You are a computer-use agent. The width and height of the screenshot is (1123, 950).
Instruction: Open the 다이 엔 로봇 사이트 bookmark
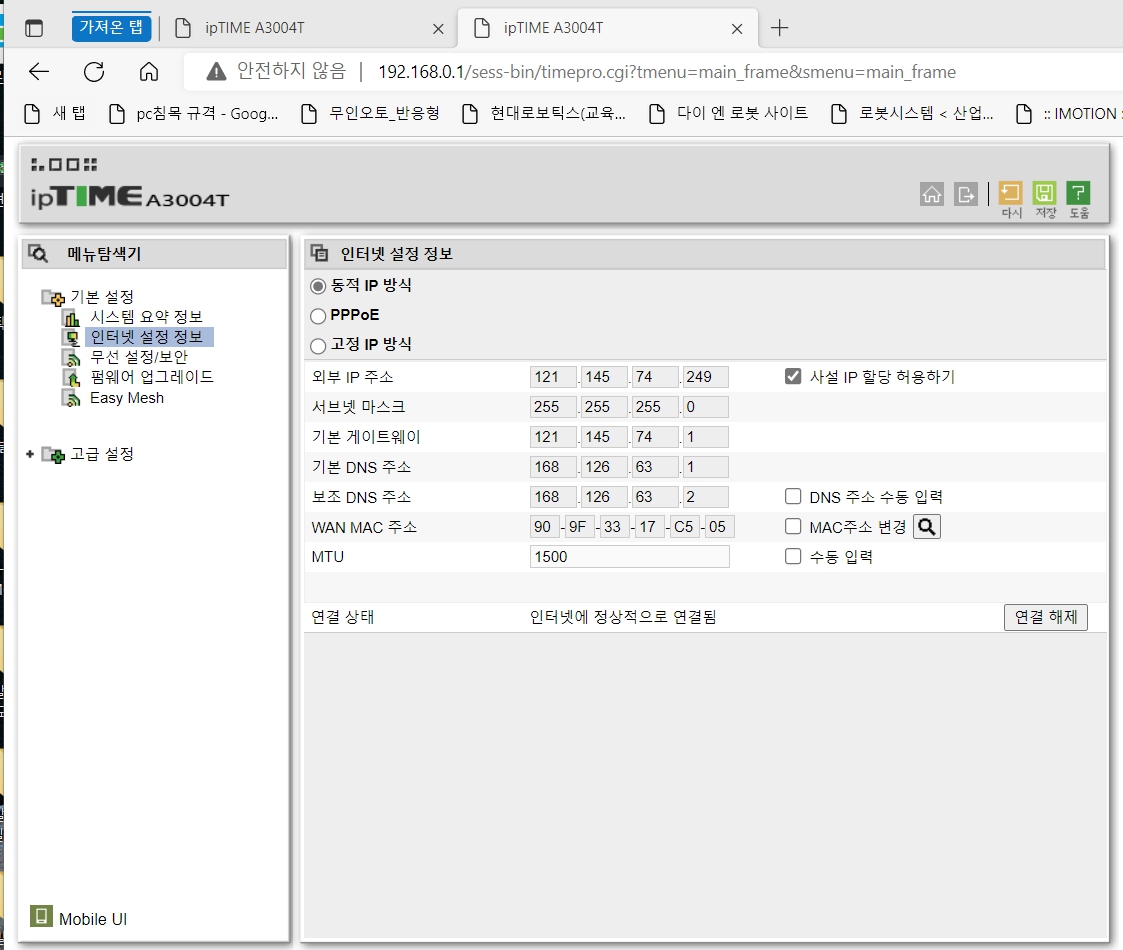point(729,113)
